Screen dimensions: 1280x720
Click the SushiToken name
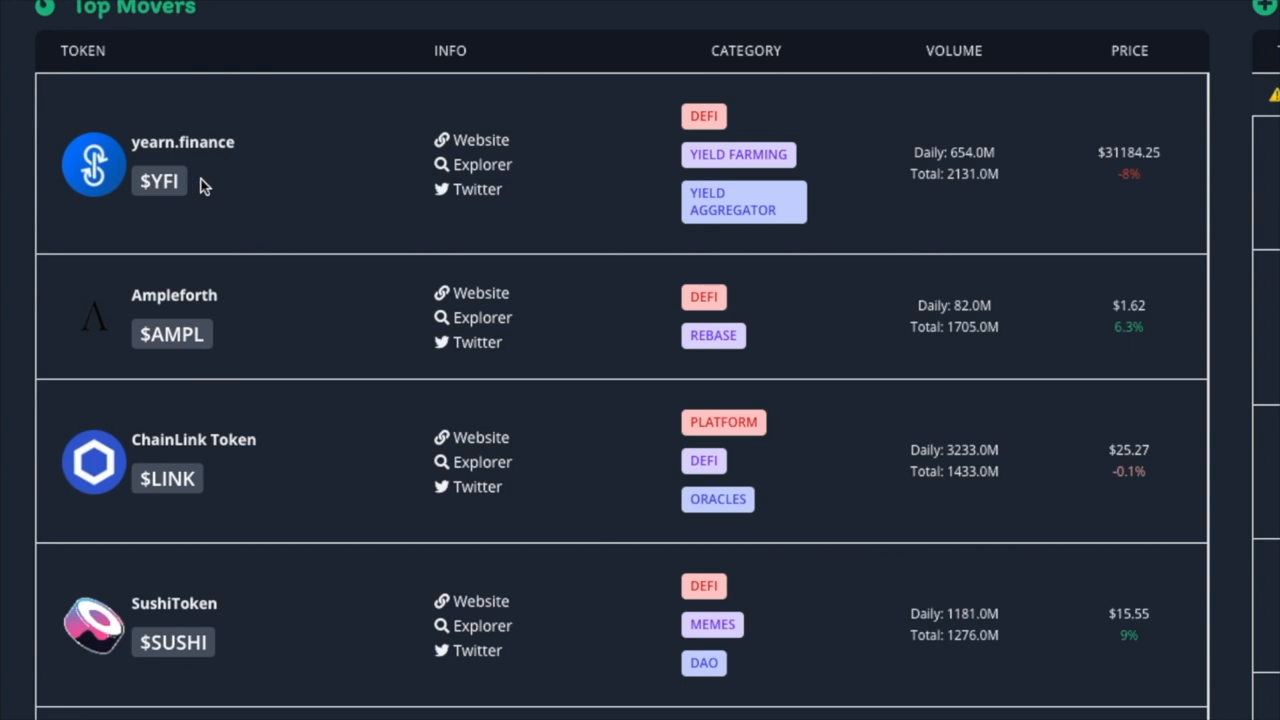click(x=174, y=603)
